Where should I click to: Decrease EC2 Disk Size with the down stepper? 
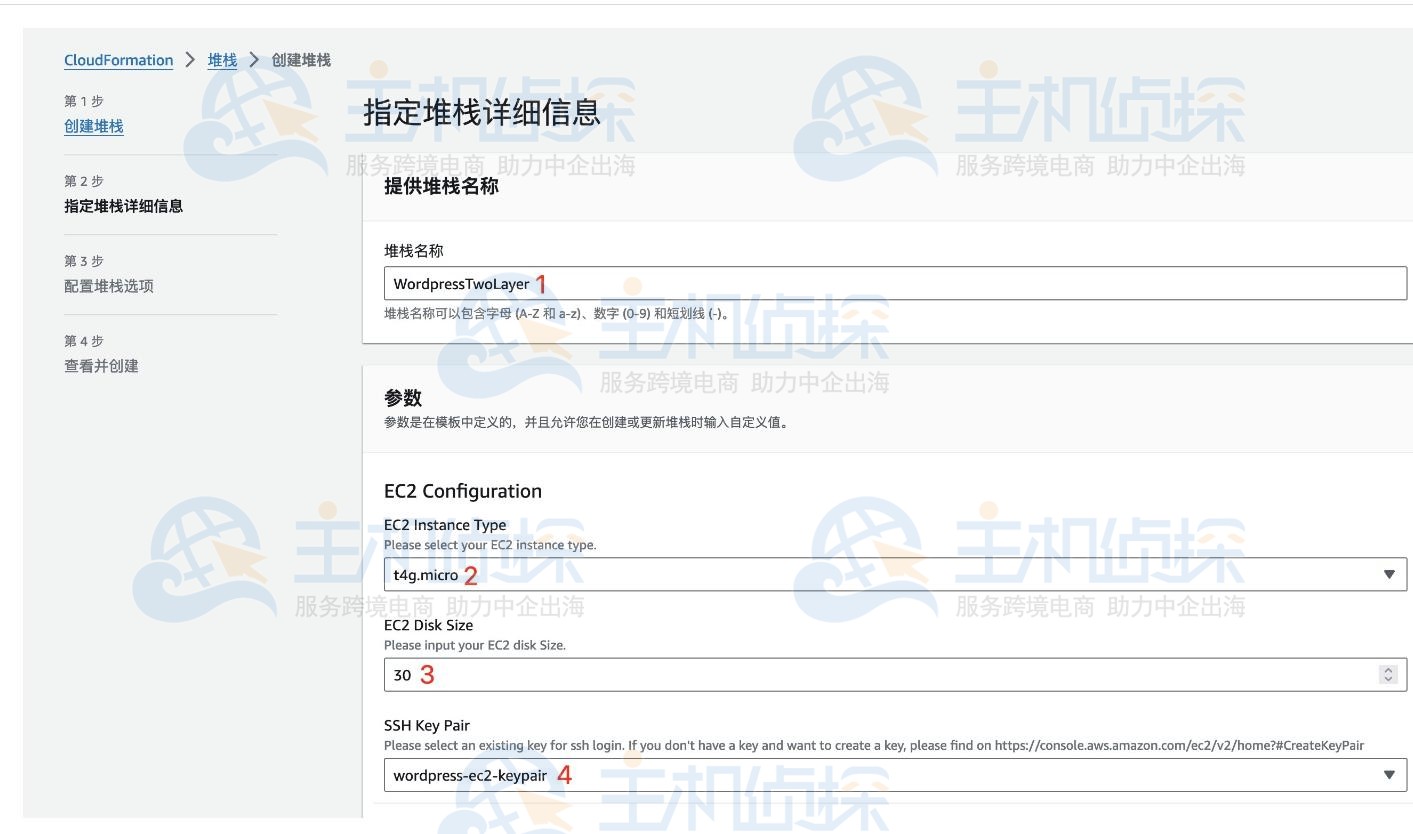[x=1388, y=680]
